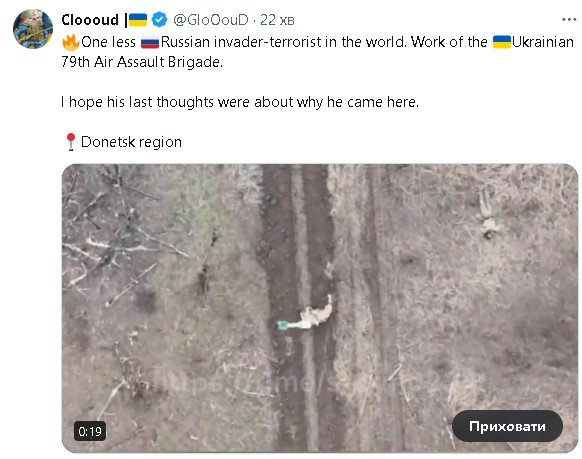Viewport: 582px width, 459px height.
Task: Click the 0:19 video duration badge
Action: pos(90,431)
